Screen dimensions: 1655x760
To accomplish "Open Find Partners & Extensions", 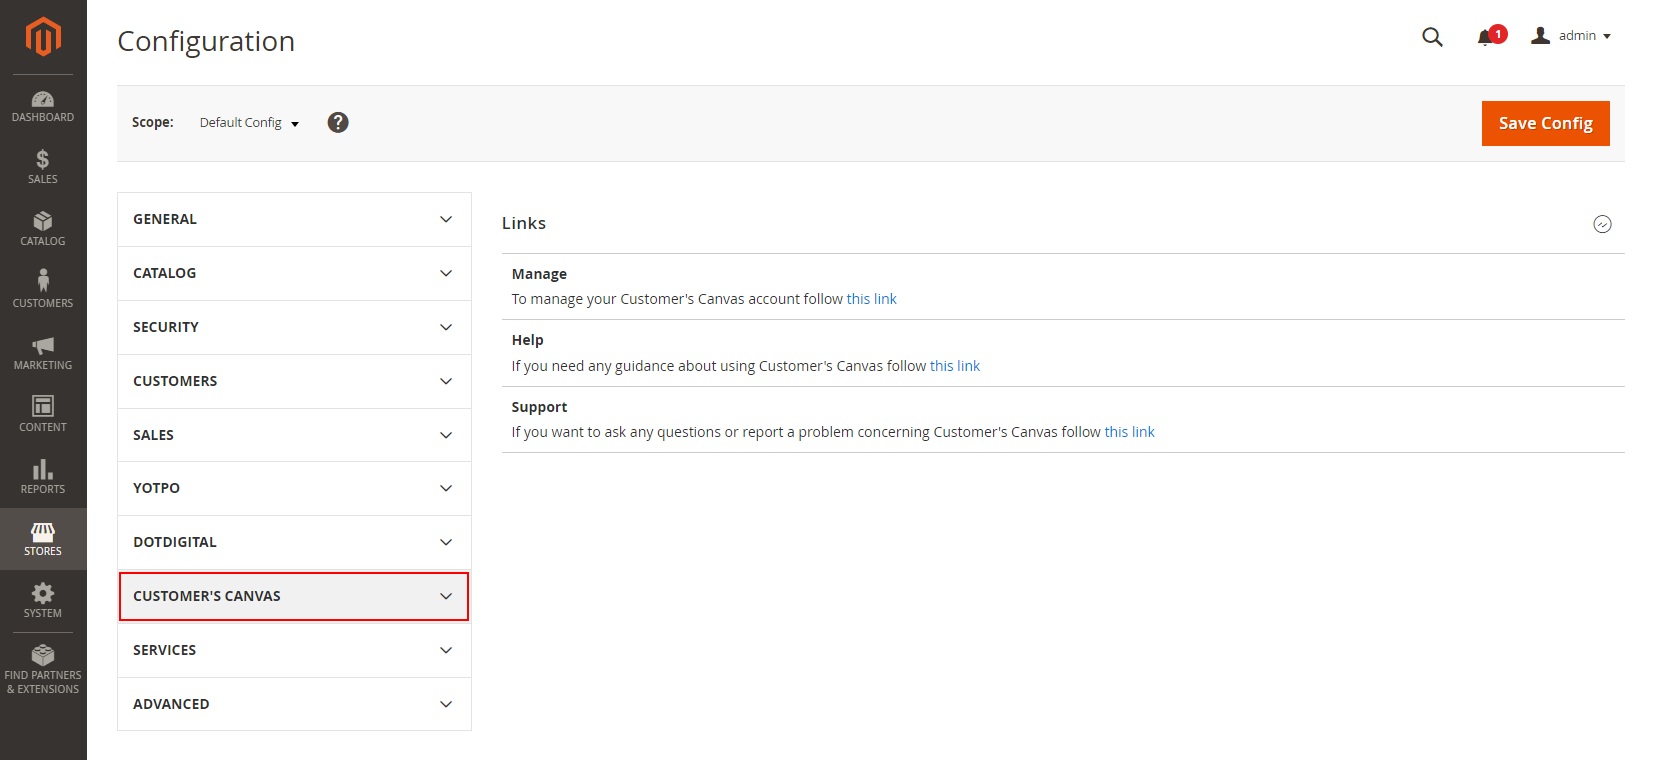I will coord(43,670).
